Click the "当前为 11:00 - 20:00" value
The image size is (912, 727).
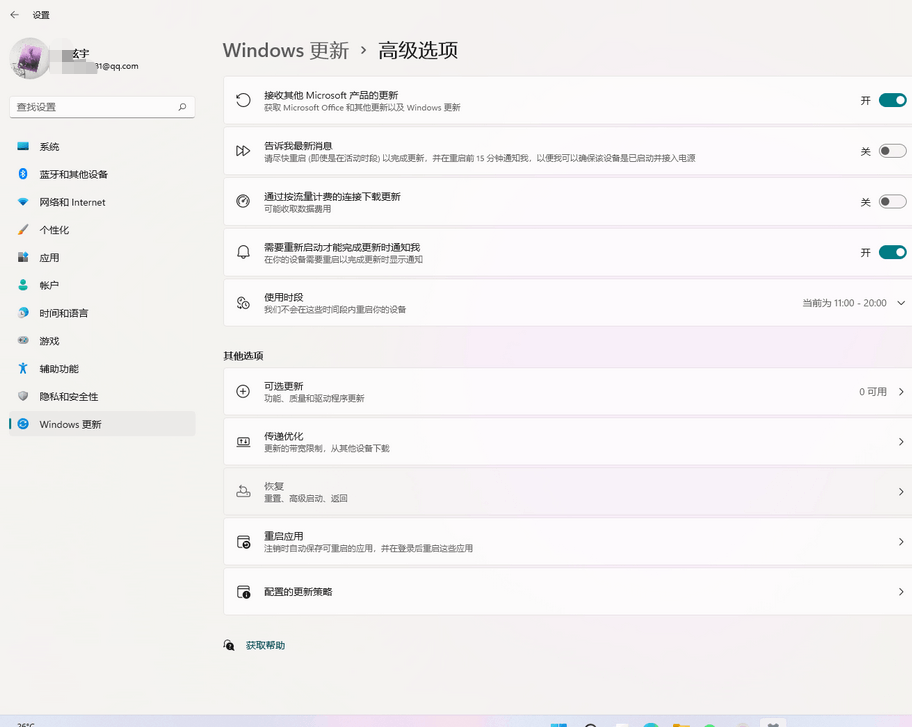845,303
